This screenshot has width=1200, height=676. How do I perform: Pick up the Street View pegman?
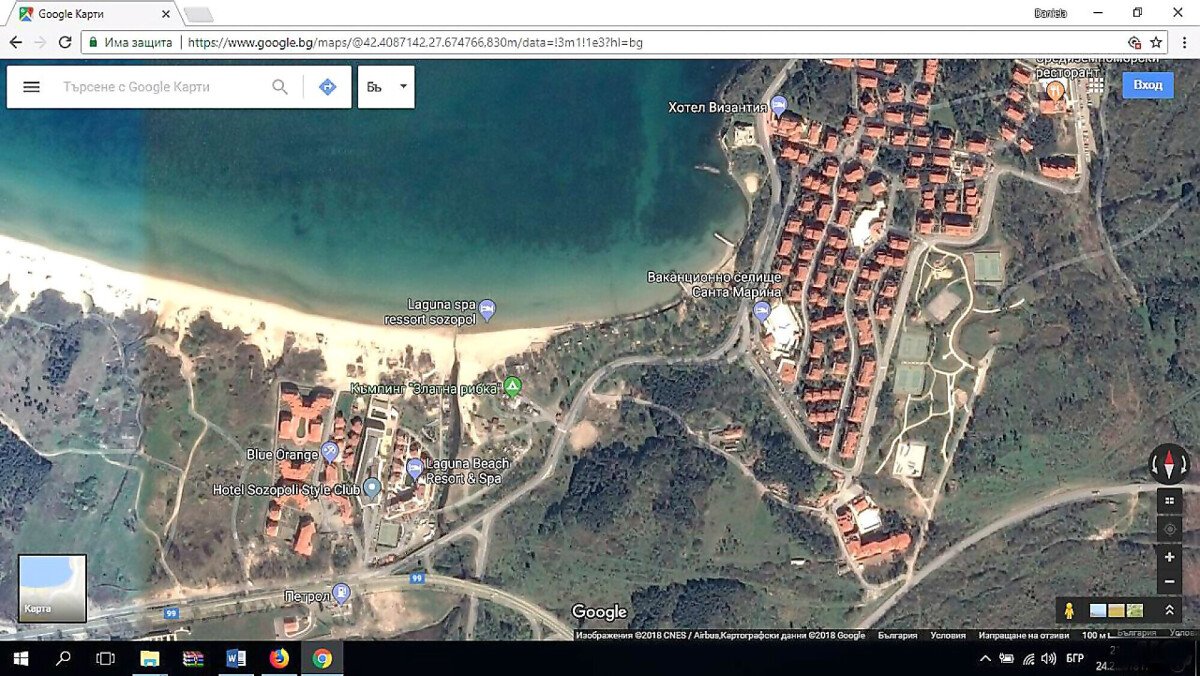coord(1069,610)
